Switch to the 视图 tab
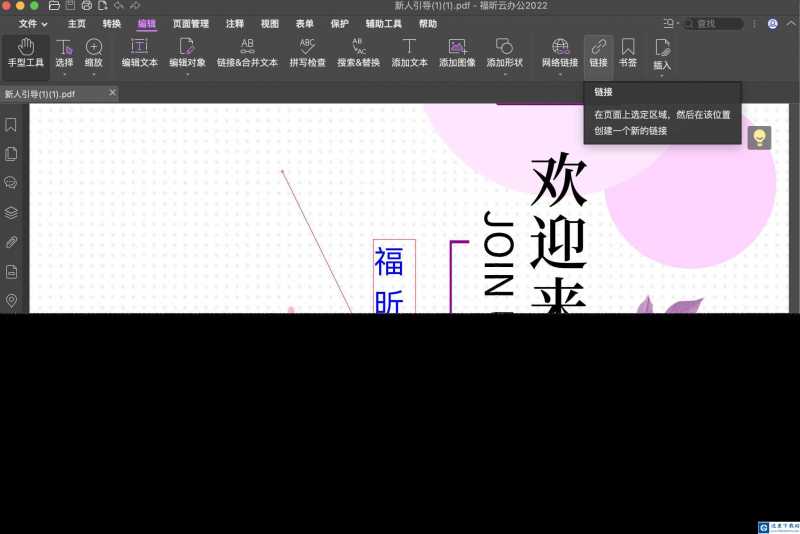This screenshot has height=534, width=800. coord(269,23)
